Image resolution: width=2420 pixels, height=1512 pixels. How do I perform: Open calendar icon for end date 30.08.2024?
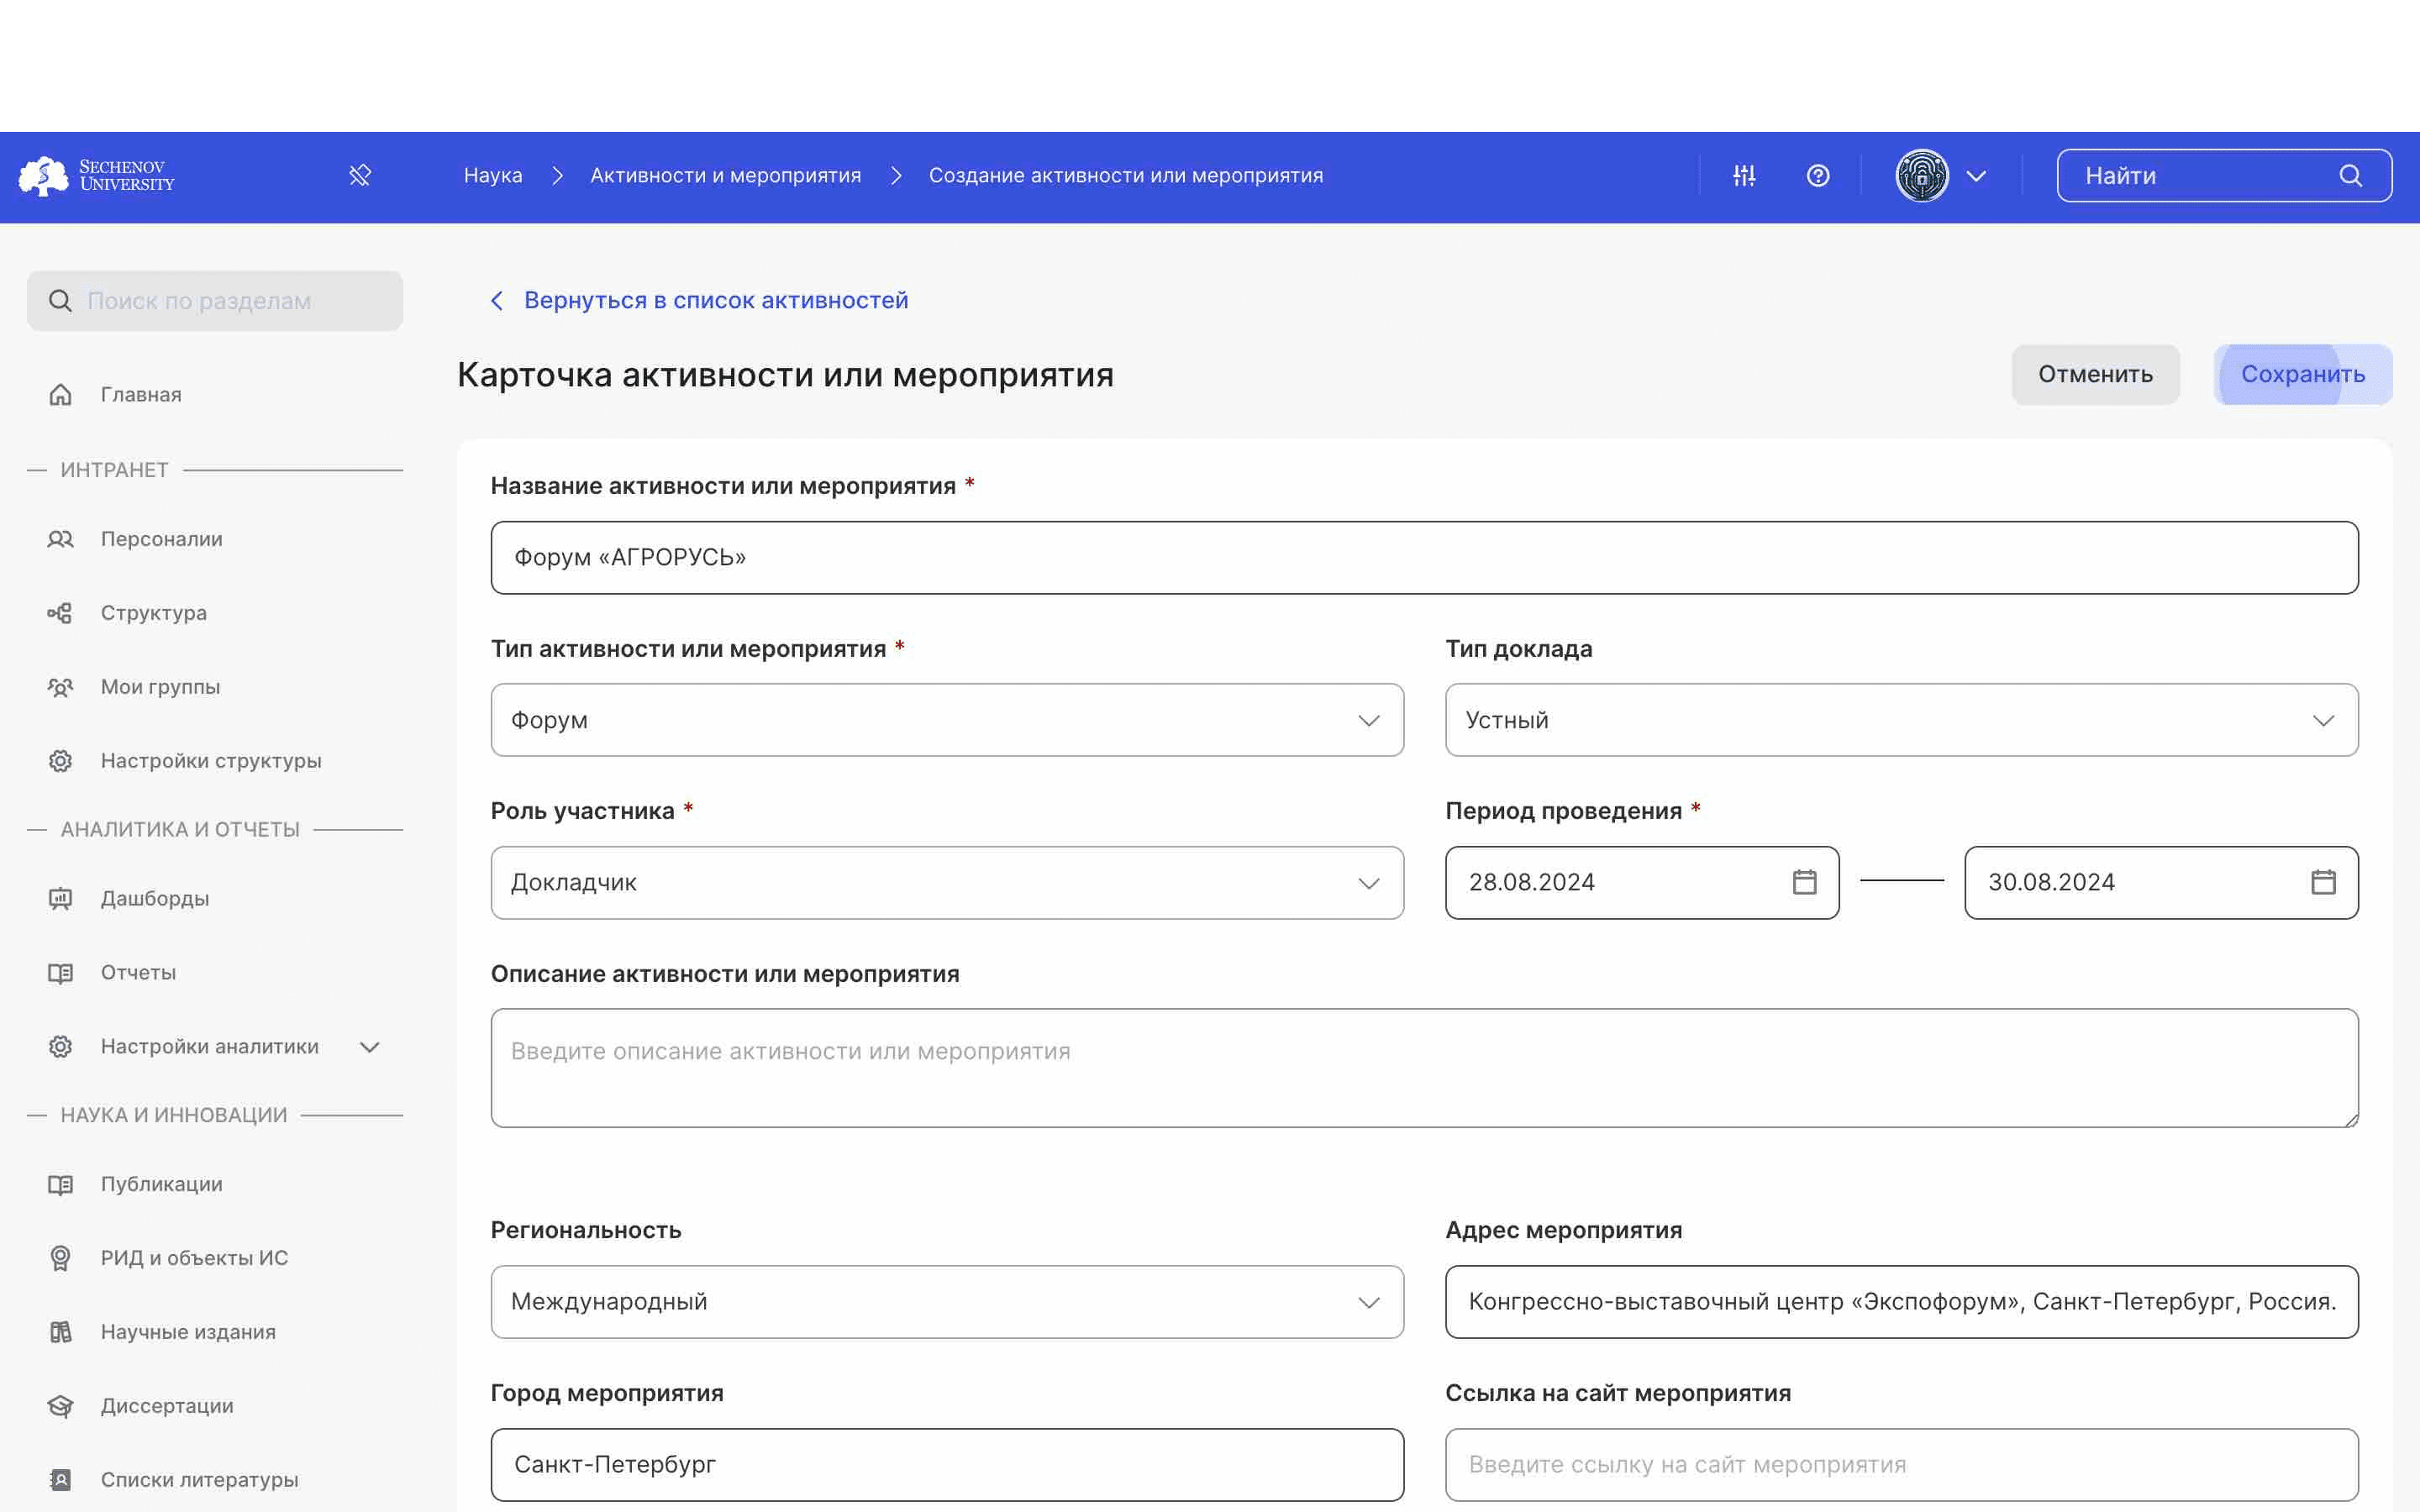coord(2323,882)
